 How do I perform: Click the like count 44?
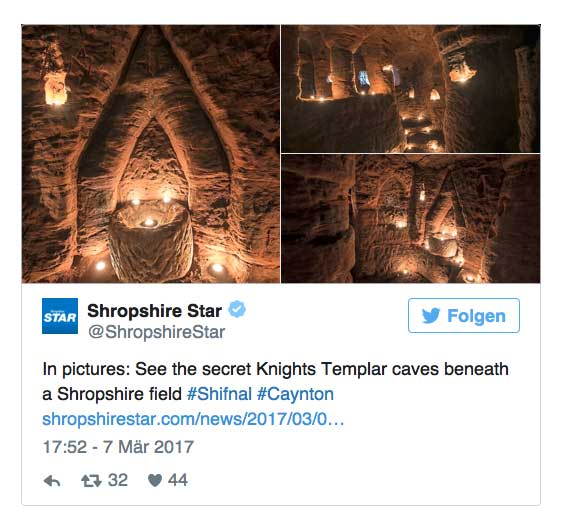pos(178,480)
